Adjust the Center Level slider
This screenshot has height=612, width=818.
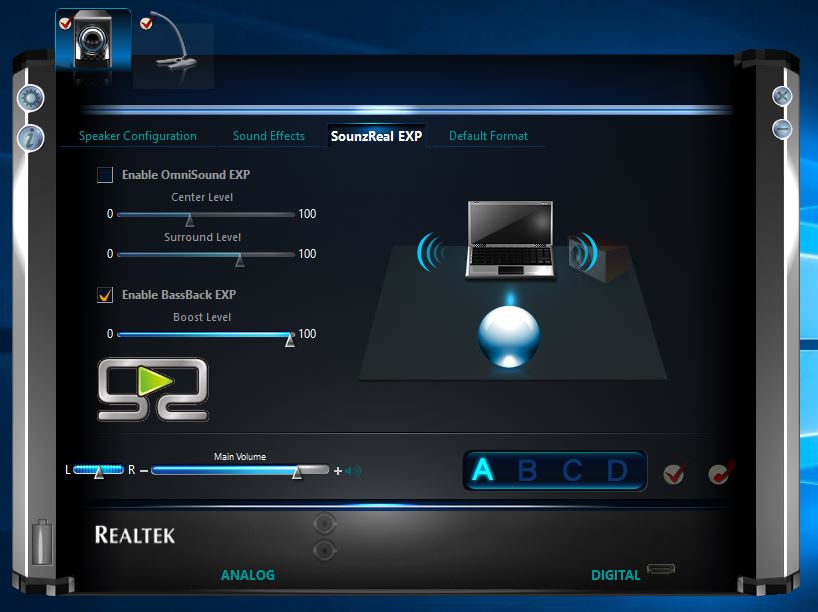[x=206, y=214]
